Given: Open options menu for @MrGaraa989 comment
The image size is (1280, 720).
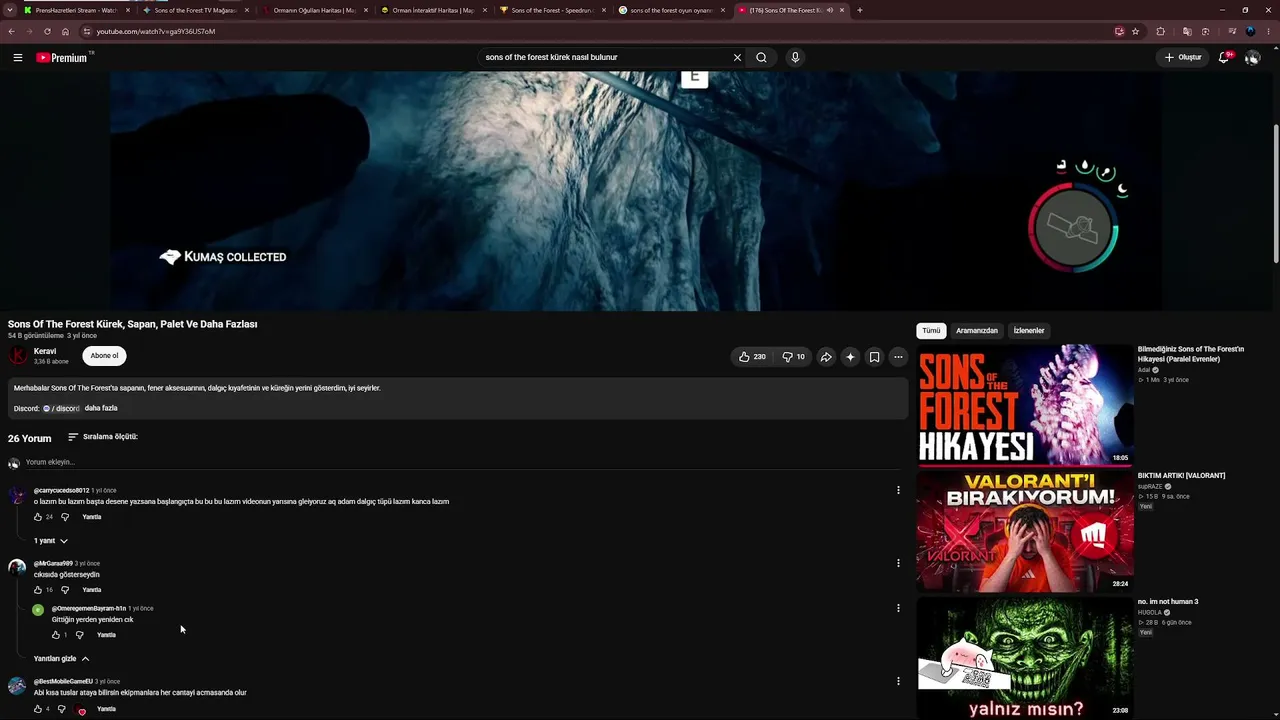Looking at the screenshot, I should click(x=898, y=563).
